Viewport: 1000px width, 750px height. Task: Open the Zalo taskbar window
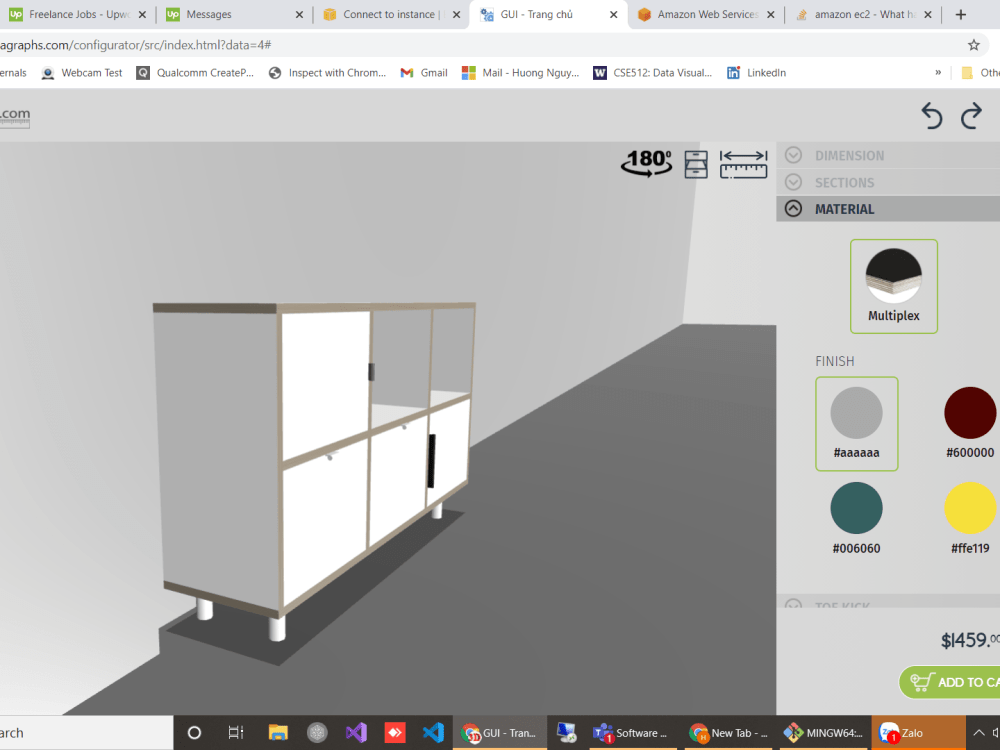tap(918, 733)
